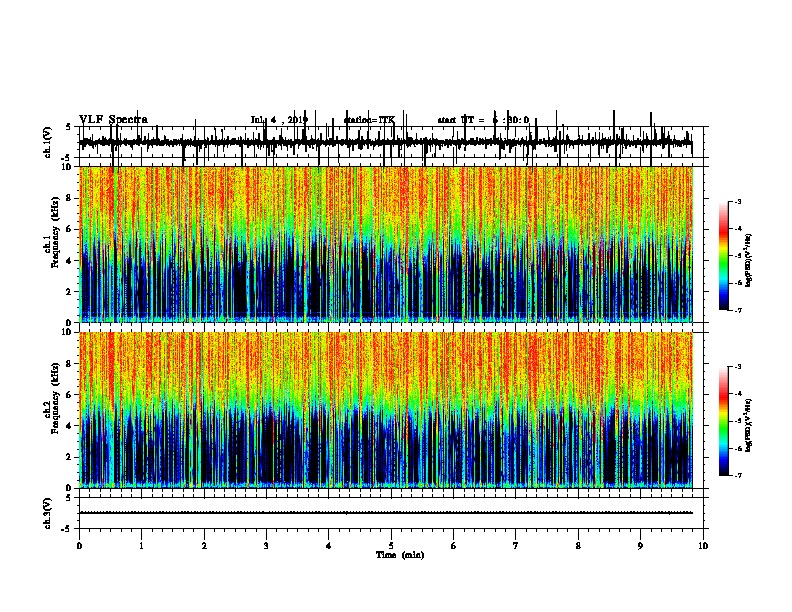Click inside the ch.2 spectrogram panel

pos(386,410)
